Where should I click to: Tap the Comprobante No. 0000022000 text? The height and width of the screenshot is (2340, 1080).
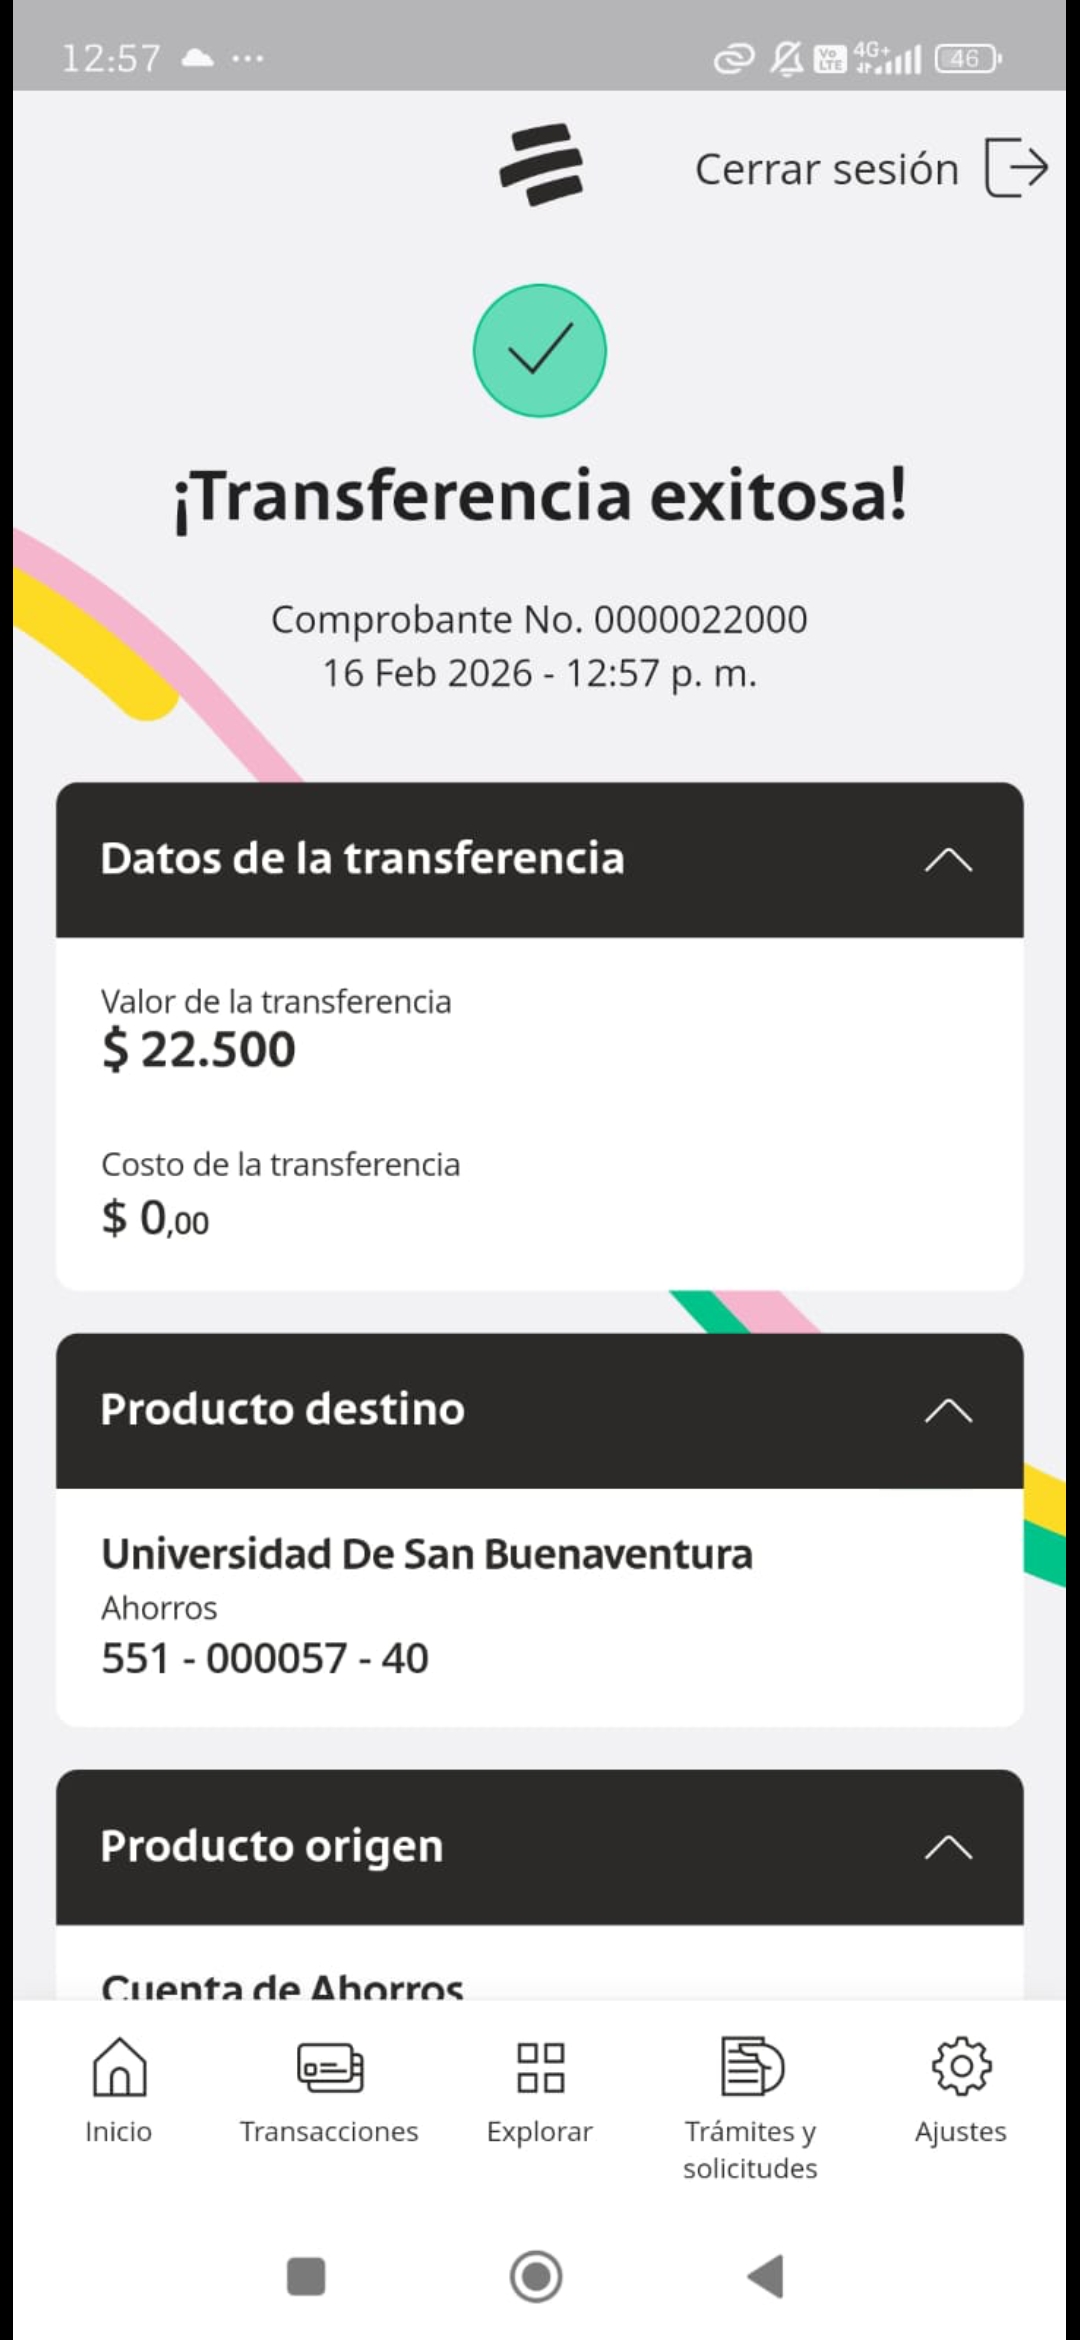540,620
